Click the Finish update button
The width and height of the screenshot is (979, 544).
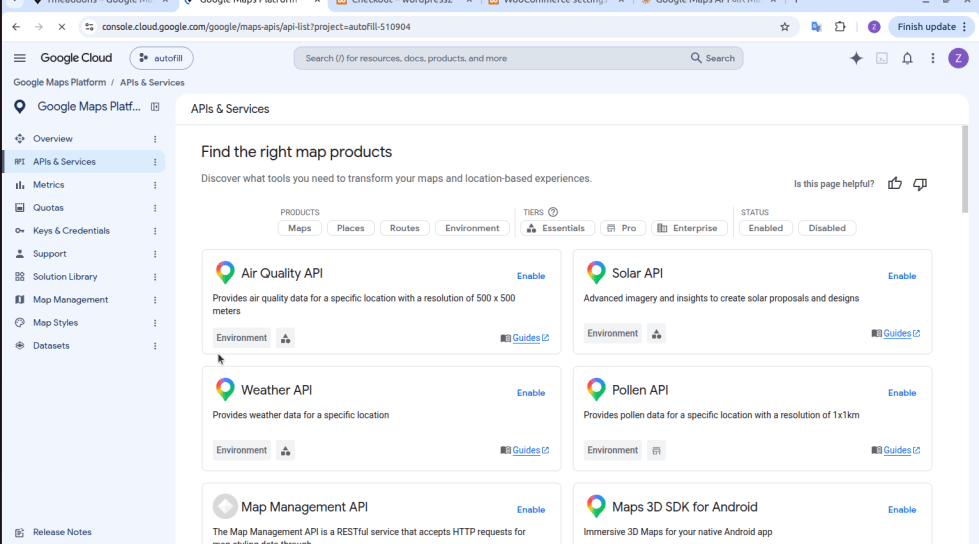932,27
